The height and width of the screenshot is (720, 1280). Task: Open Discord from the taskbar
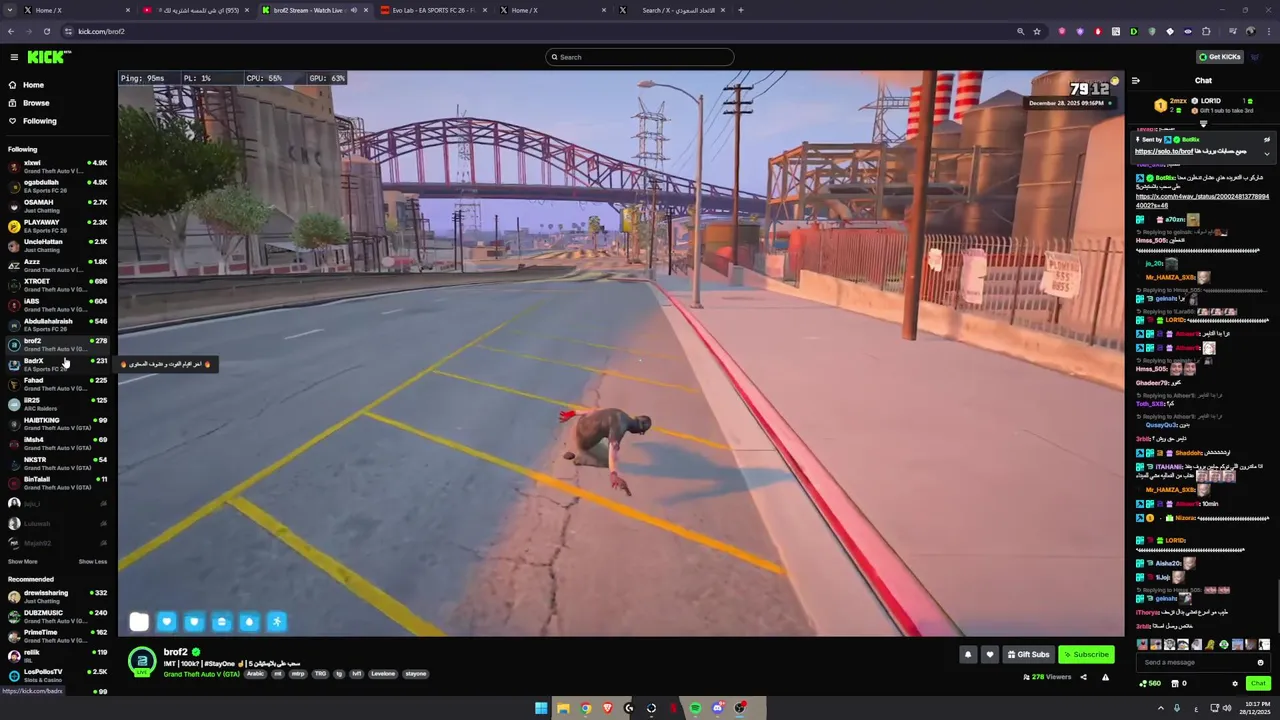click(x=718, y=708)
